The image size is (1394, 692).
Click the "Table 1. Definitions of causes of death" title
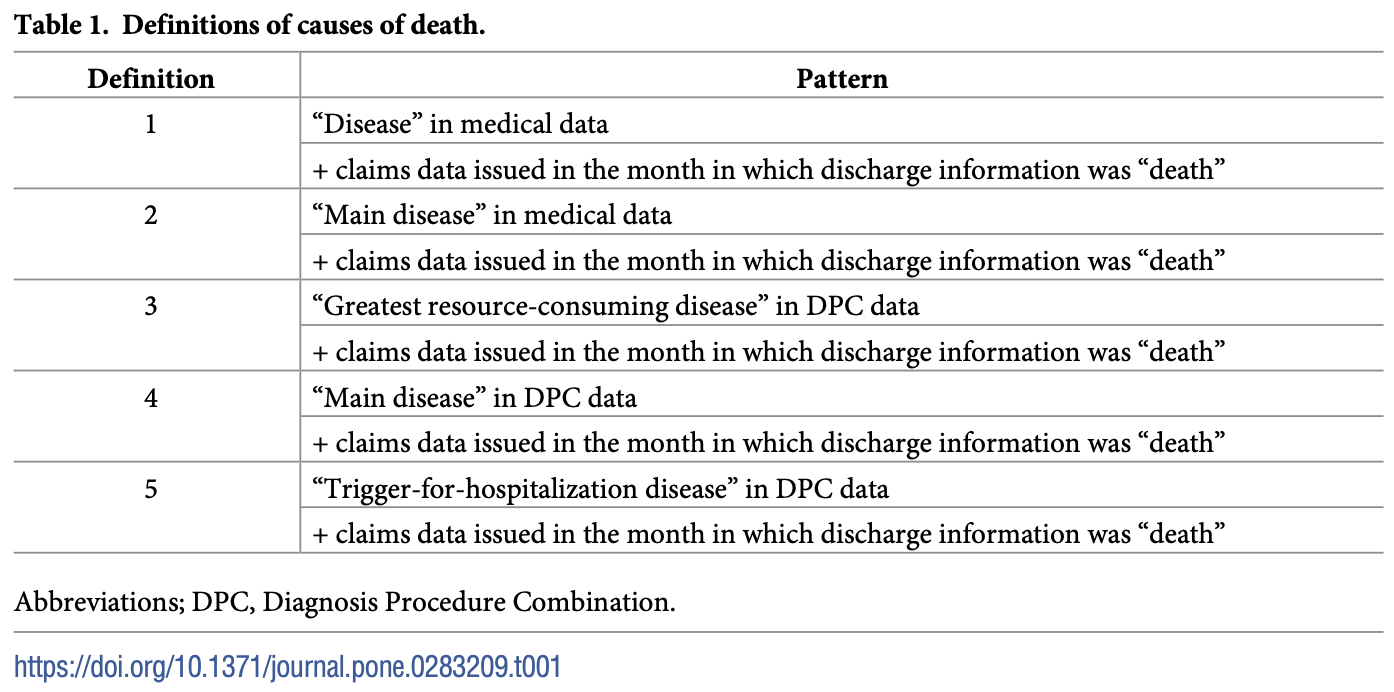coord(249,26)
